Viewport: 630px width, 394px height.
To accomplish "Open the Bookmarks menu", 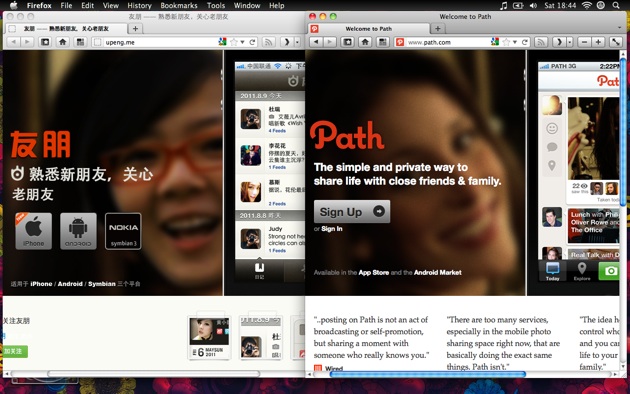I will (179, 6).
